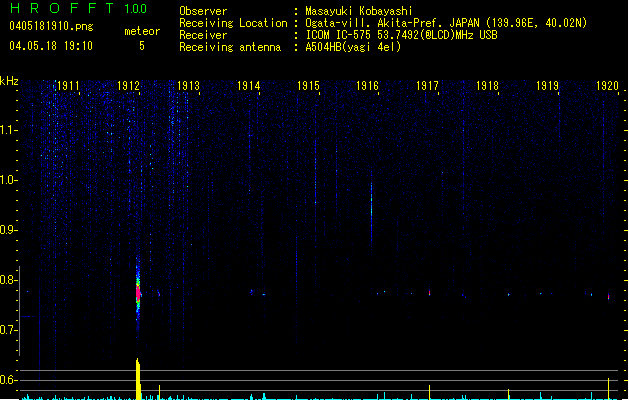Click the 1.0 kHz axis label
Image resolution: width=629 pixels, height=400 pixels.
(x=8, y=180)
